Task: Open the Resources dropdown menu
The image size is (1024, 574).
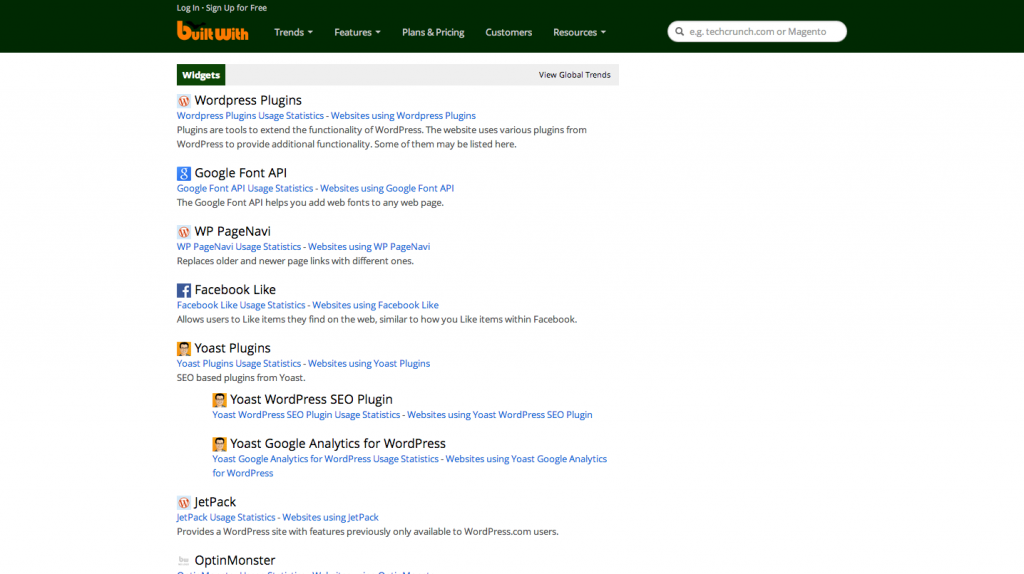Action: (x=579, y=32)
